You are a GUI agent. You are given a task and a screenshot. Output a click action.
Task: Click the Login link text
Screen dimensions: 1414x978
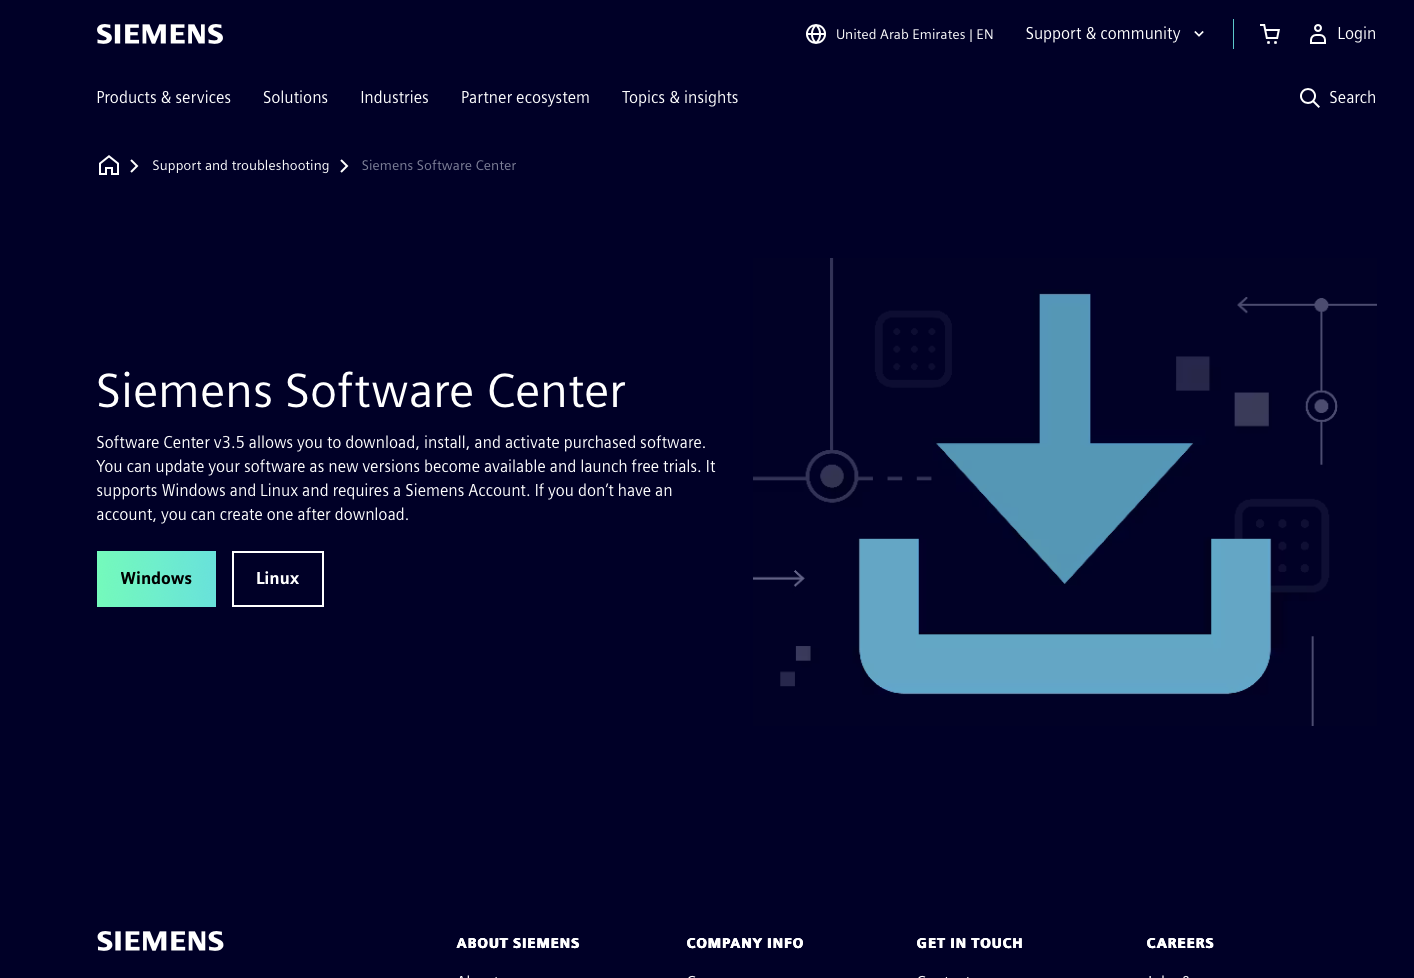point(1356,34)
